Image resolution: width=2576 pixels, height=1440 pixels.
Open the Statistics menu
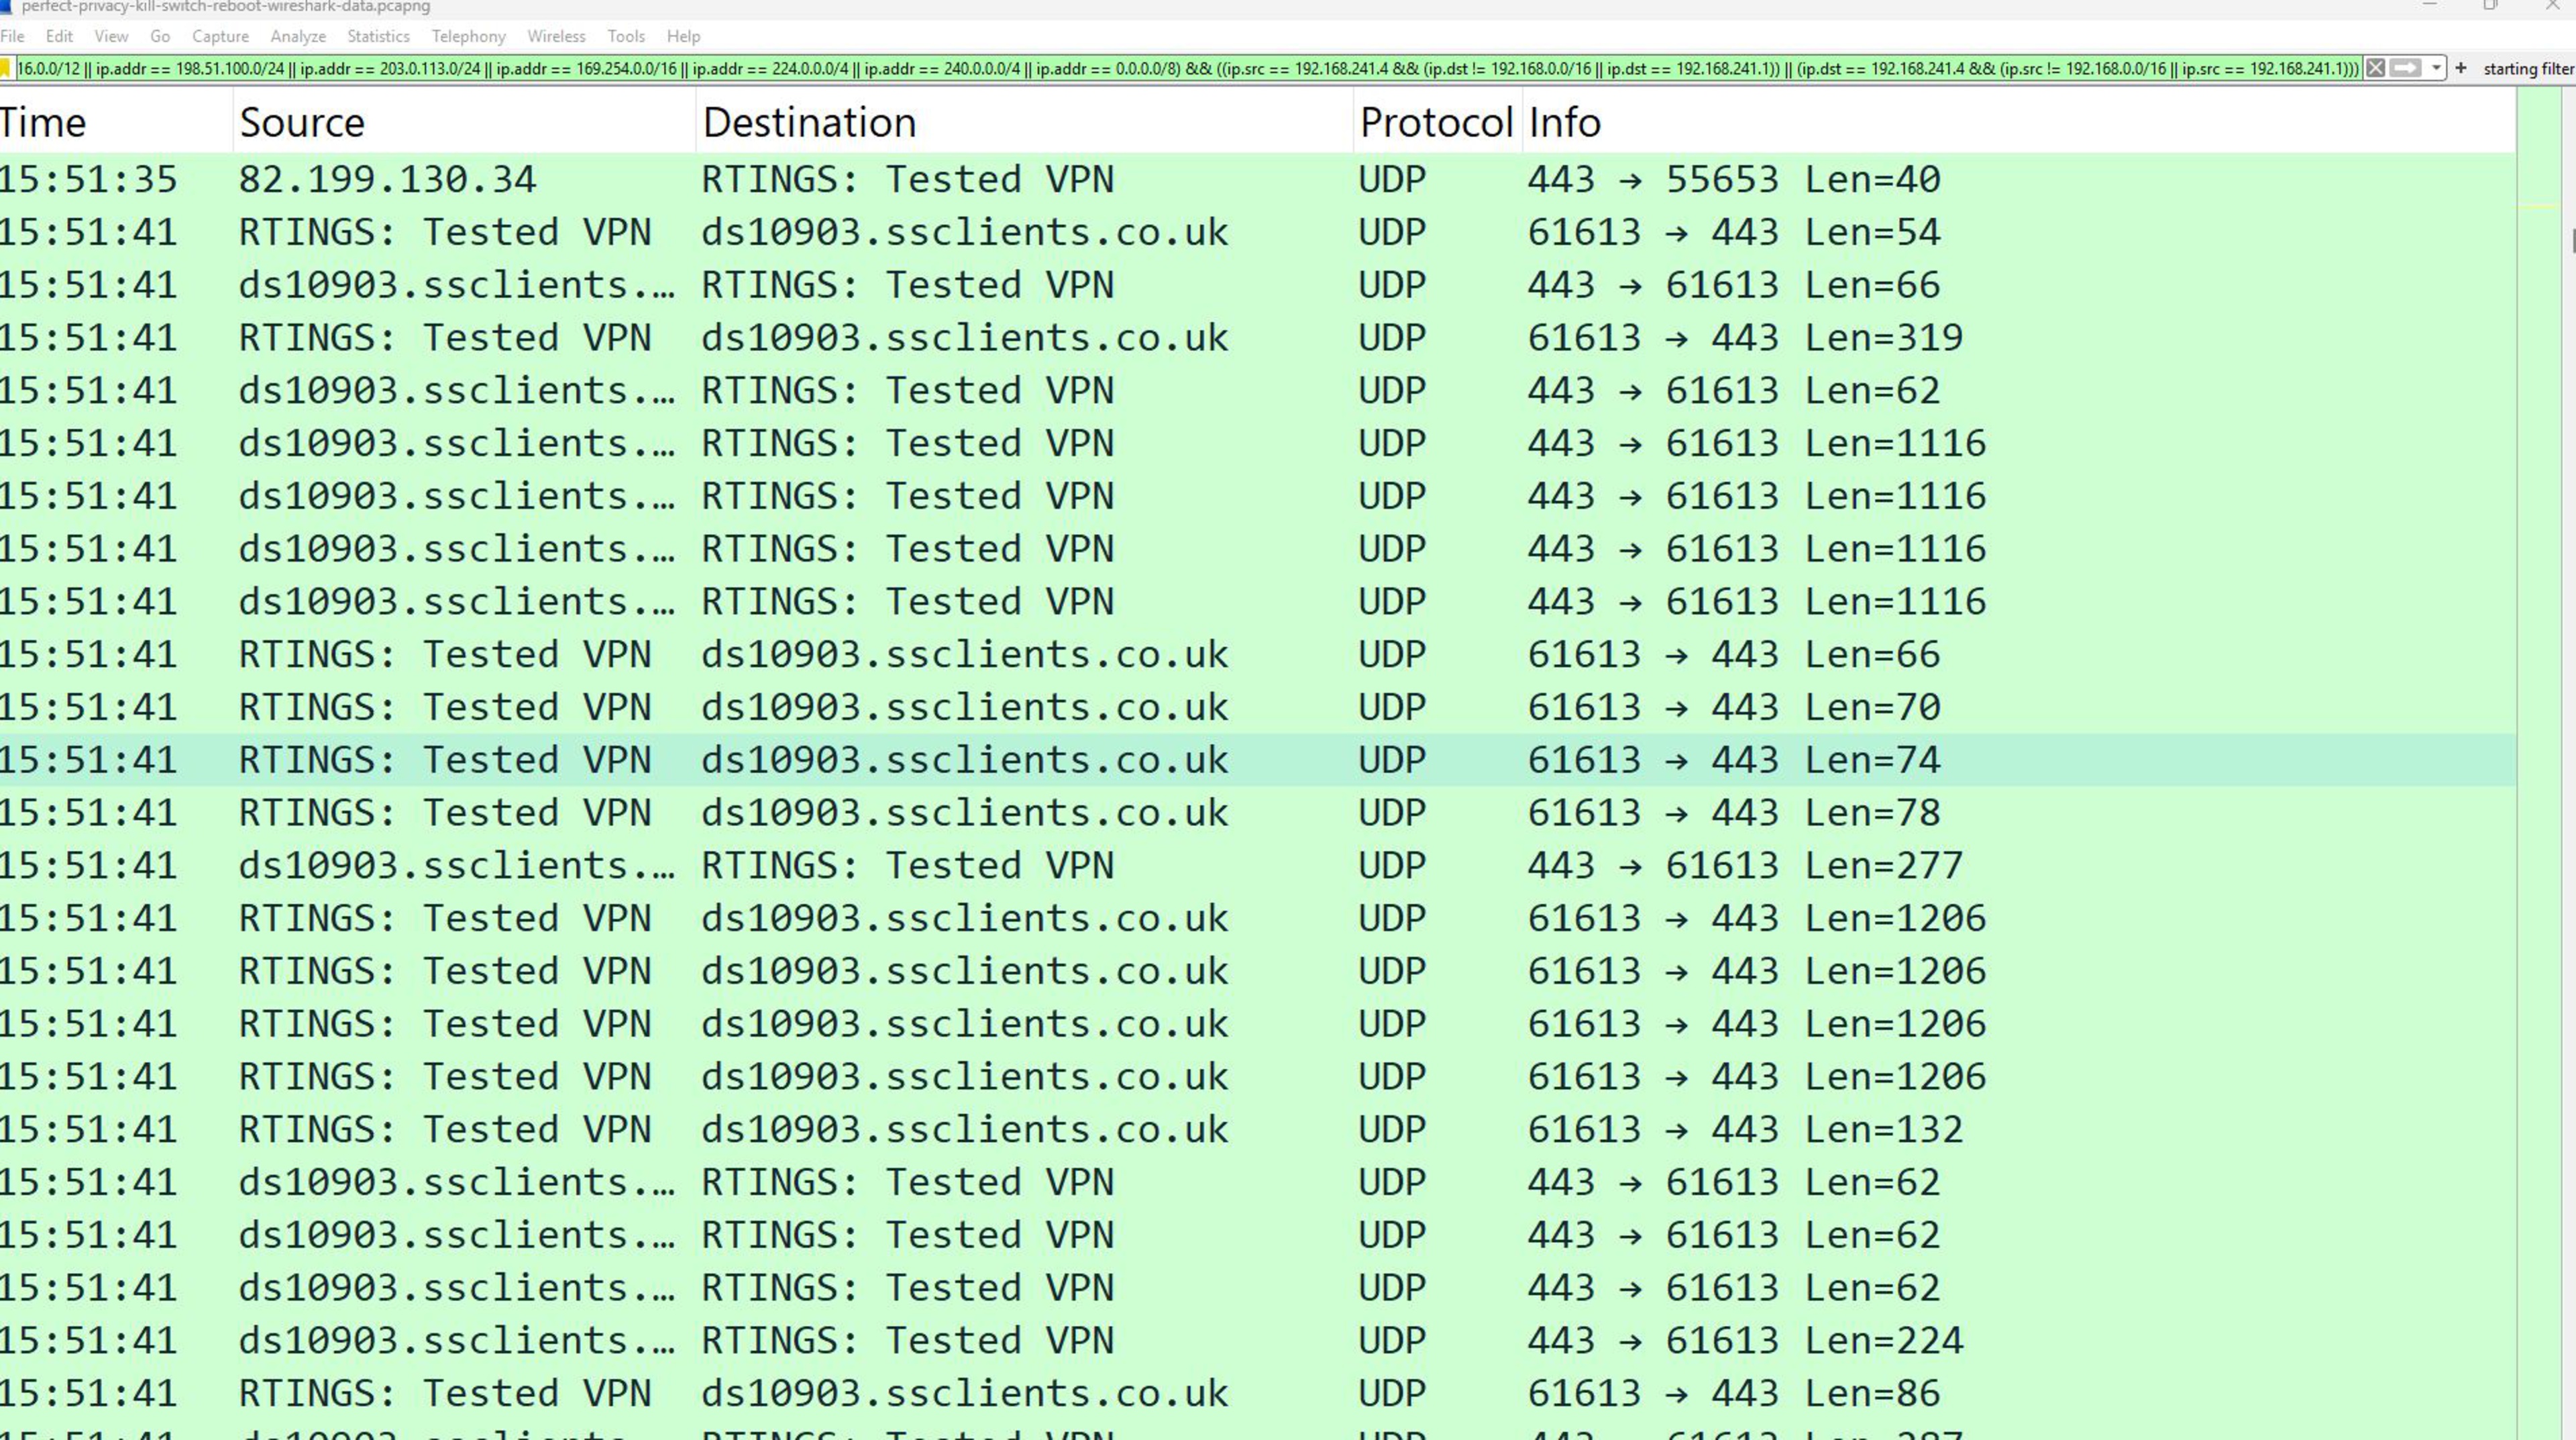377,36
